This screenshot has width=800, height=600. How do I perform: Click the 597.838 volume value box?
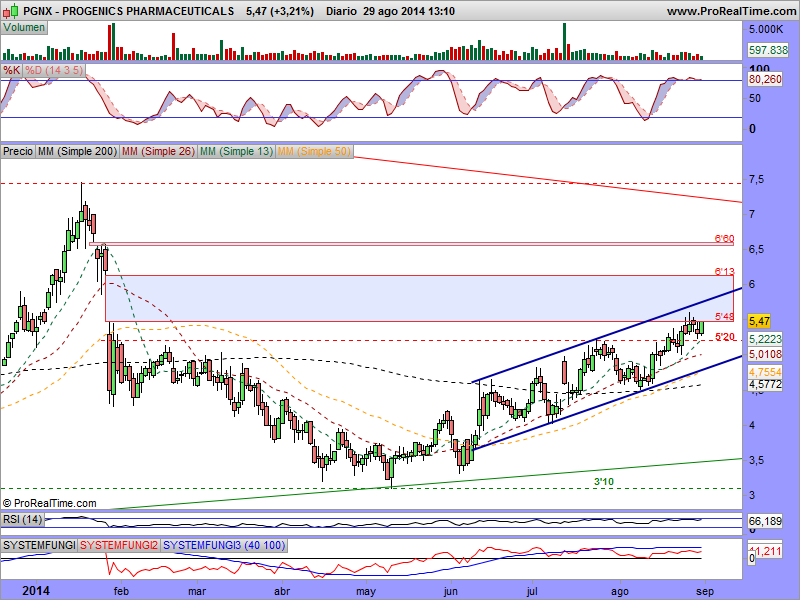[768, 49]
